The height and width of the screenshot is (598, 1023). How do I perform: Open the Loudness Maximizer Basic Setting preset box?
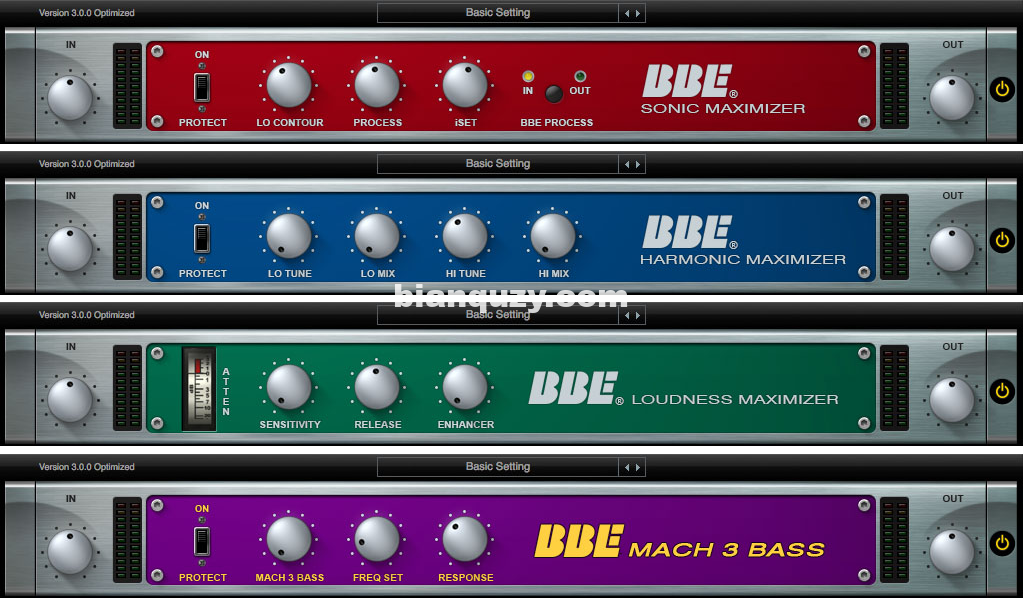pos(498,316)
